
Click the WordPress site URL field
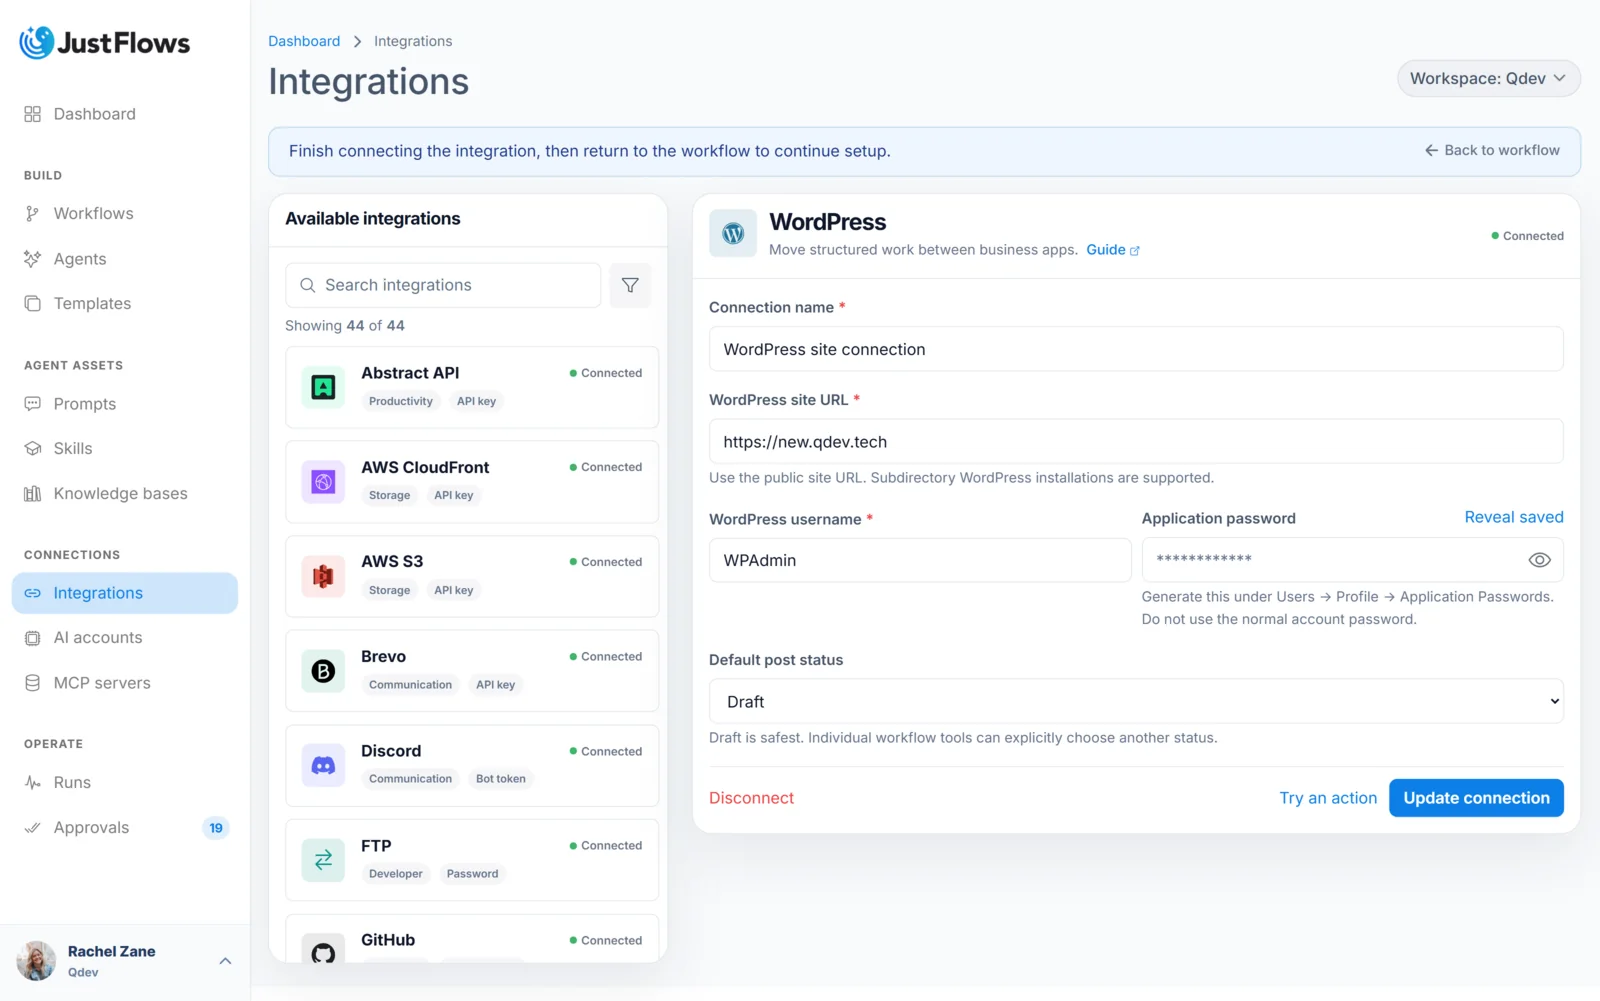[1136, 441]
